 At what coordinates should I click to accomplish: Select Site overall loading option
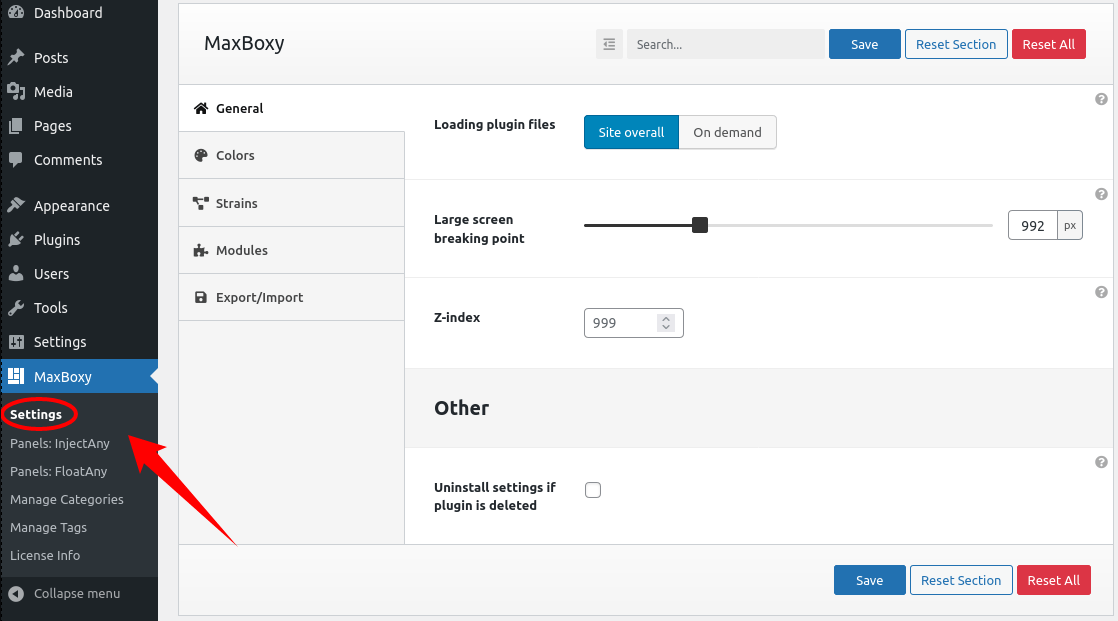point(631,132)
